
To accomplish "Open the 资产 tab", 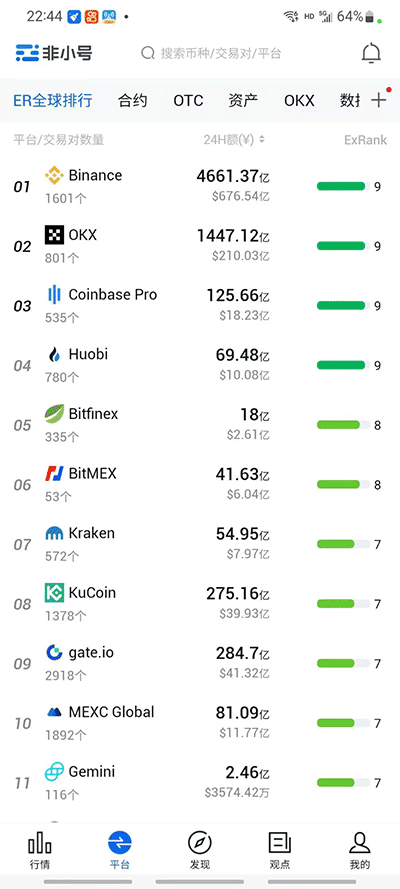I will 244,101.
